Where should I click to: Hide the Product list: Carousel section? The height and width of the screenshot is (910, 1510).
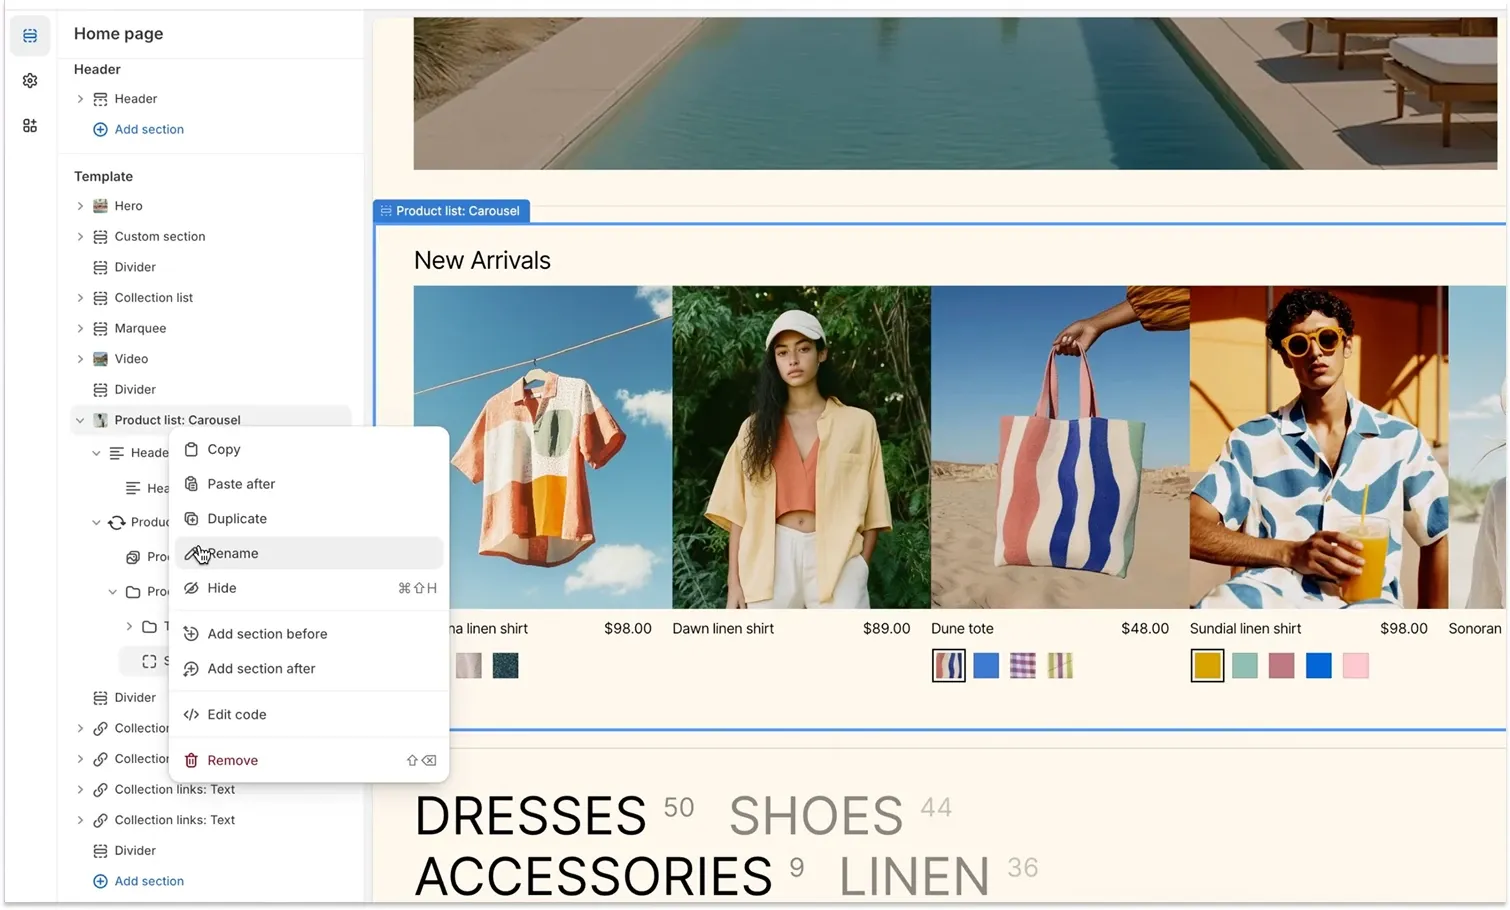(221, 588)
